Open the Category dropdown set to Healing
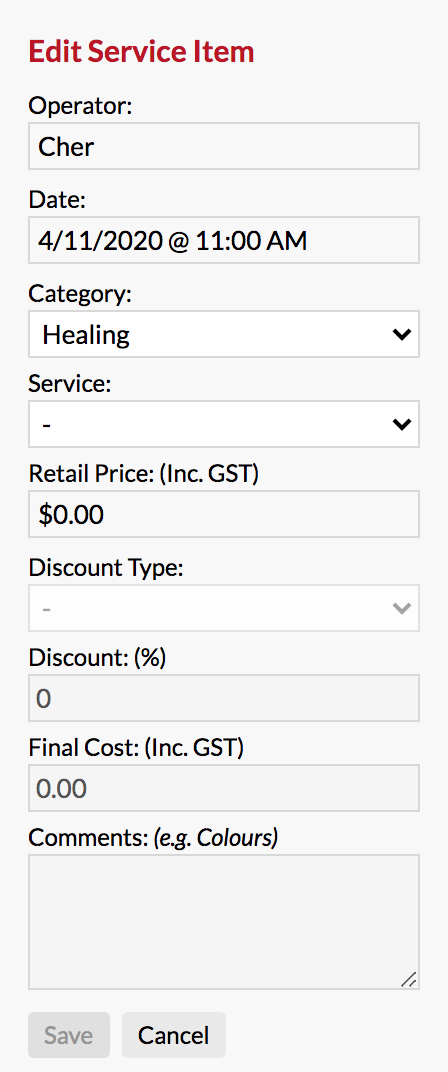The width and height of the screenshot is (448, 1072). (x=224, y=334)
